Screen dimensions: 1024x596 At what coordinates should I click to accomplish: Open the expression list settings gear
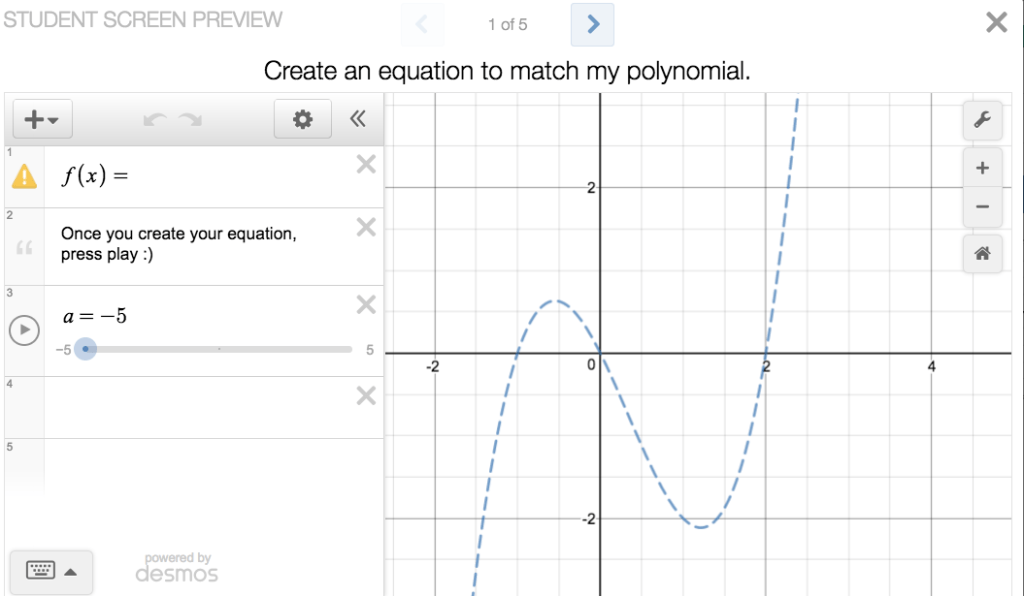pyautogui.click(x=302, y=119)
